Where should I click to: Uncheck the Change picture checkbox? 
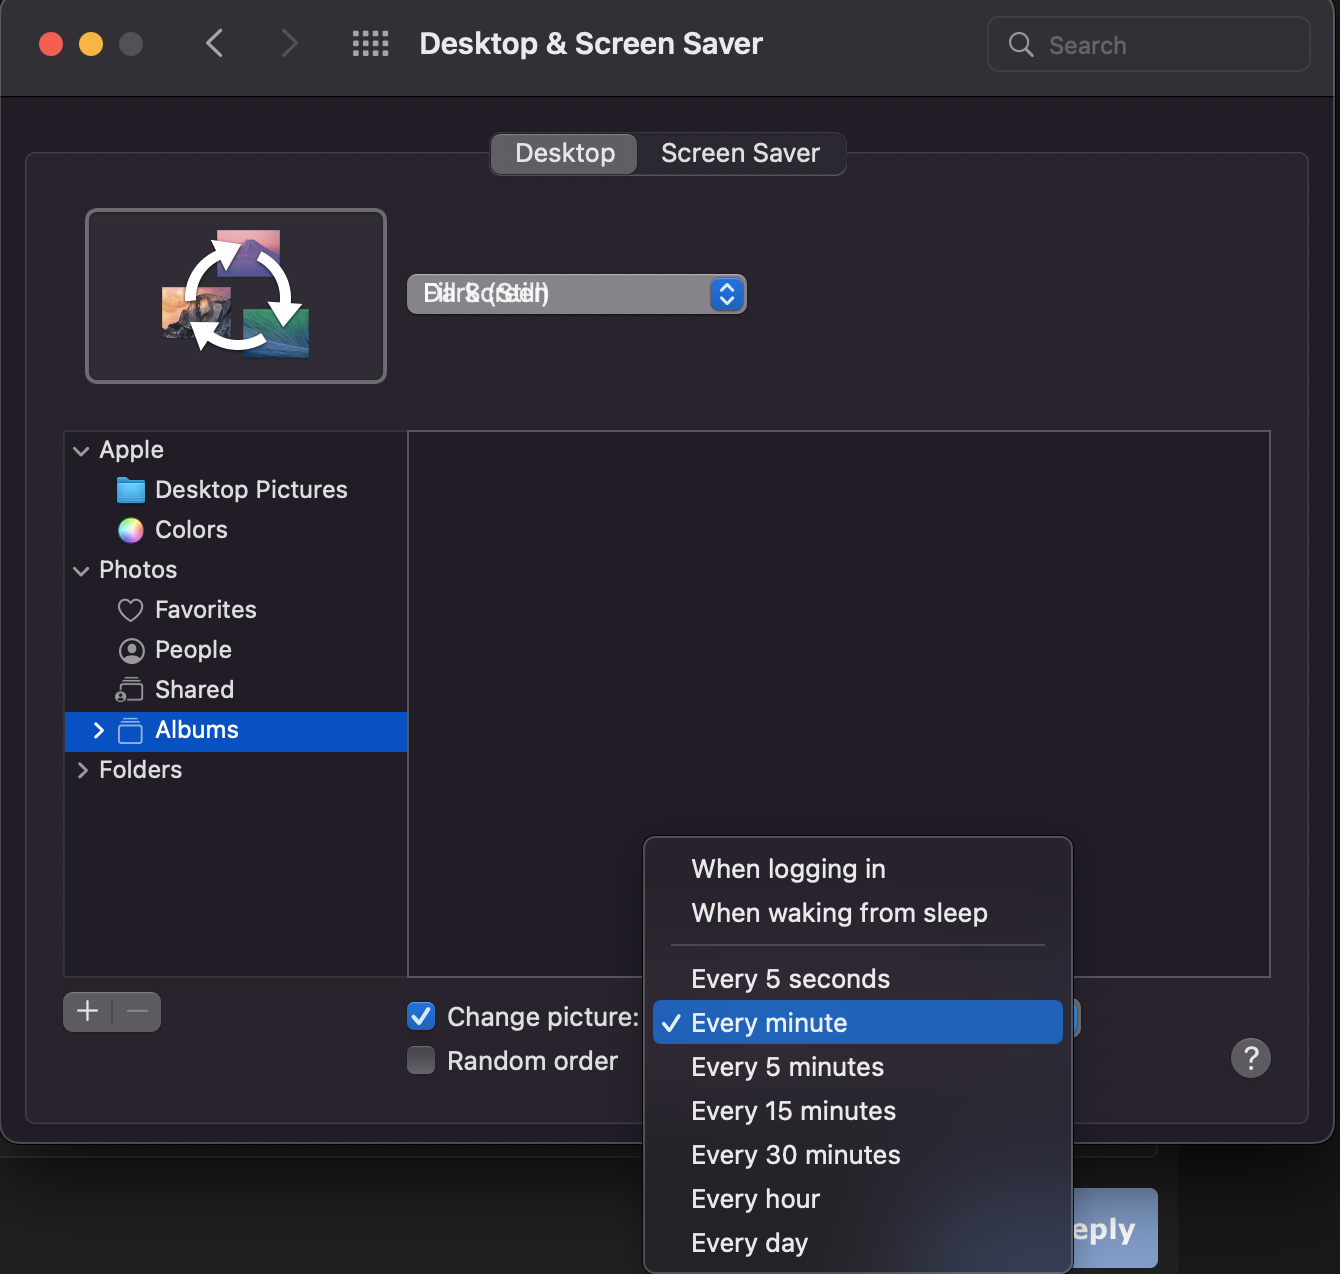point(421,1016)
